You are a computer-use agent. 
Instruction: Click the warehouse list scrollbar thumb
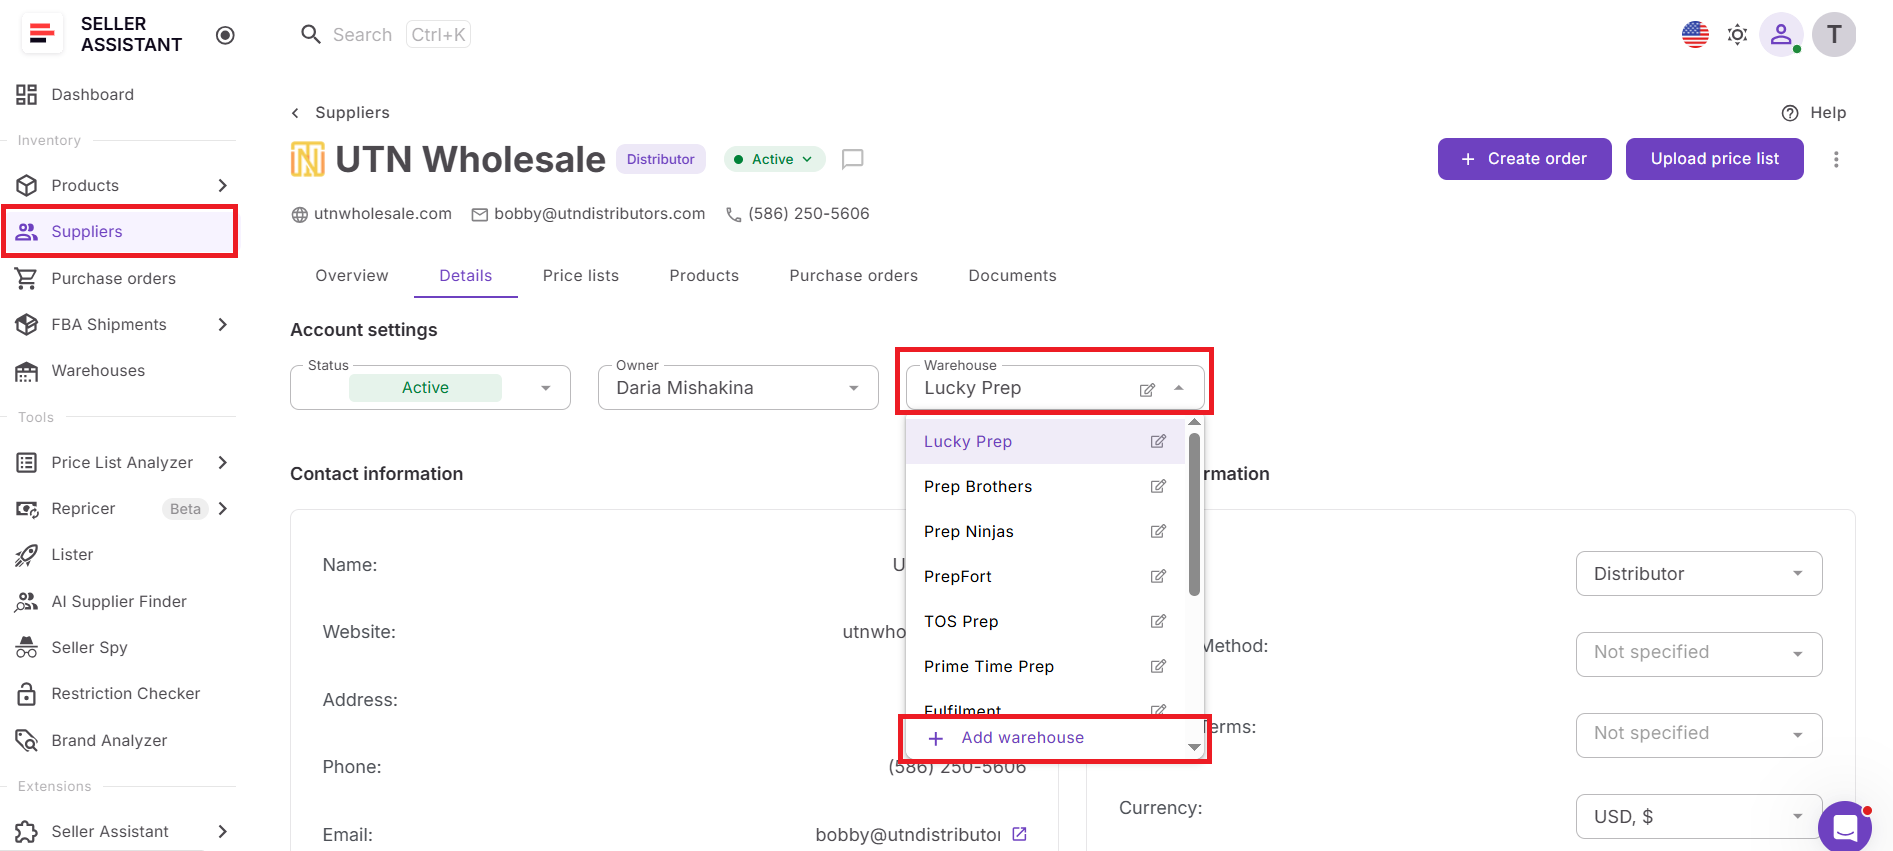click(1194, 513)
